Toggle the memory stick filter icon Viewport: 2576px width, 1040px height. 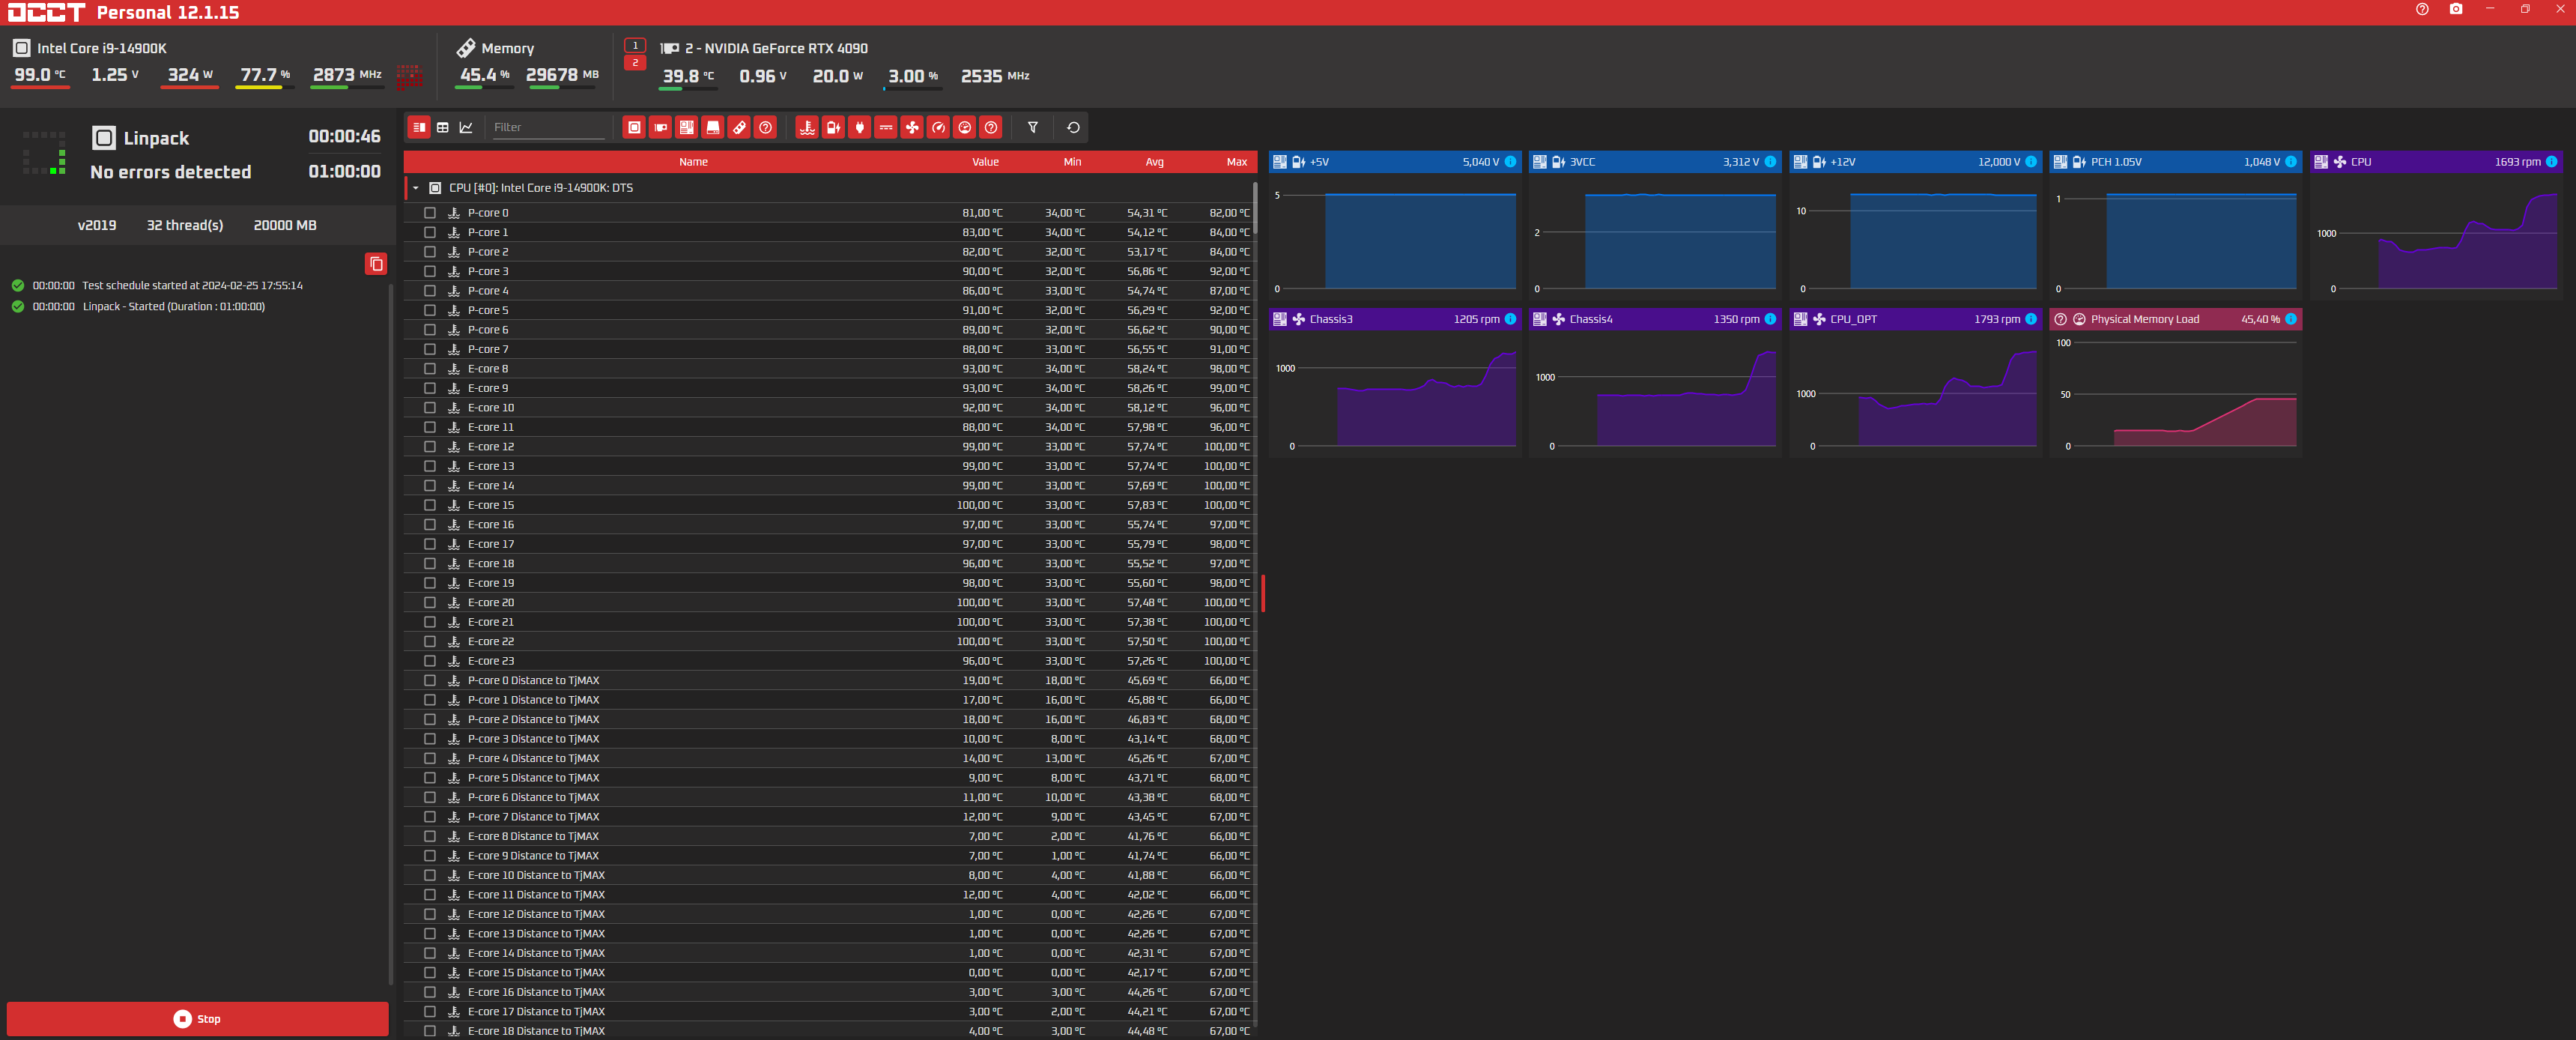[x=739, y=127]
